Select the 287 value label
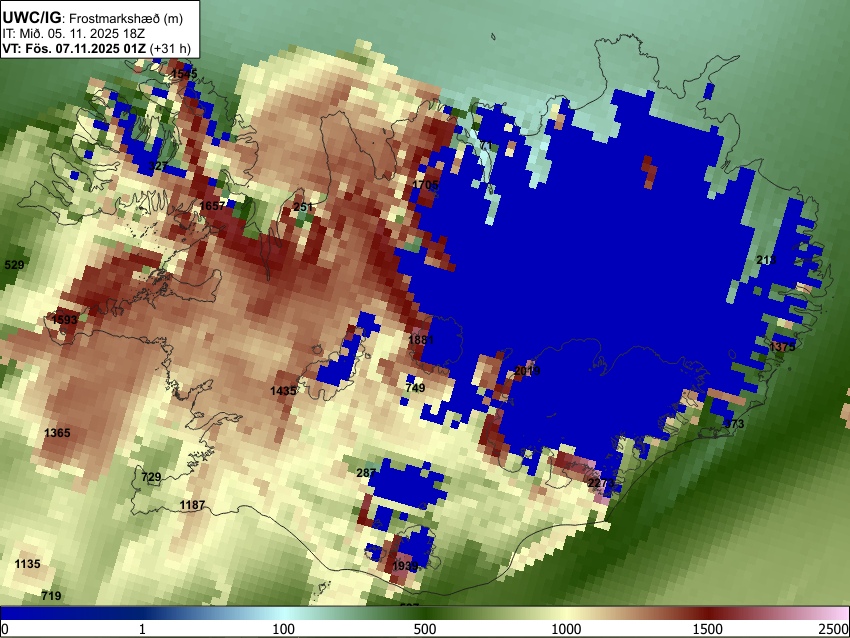Viewport: 850px width, 638px height. [x=366, y=473]
